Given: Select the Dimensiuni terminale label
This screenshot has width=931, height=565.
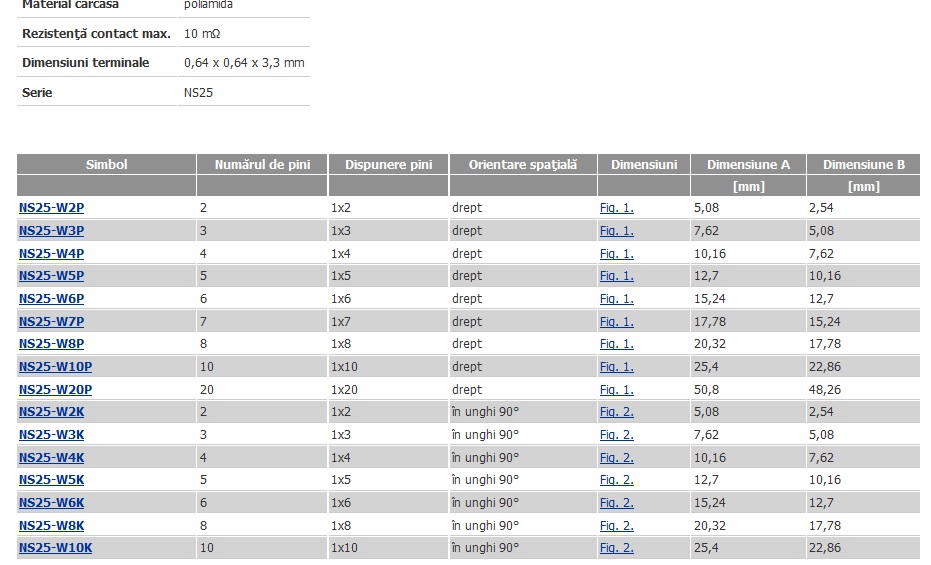Looking at the screenshot, I should (86, 63).
